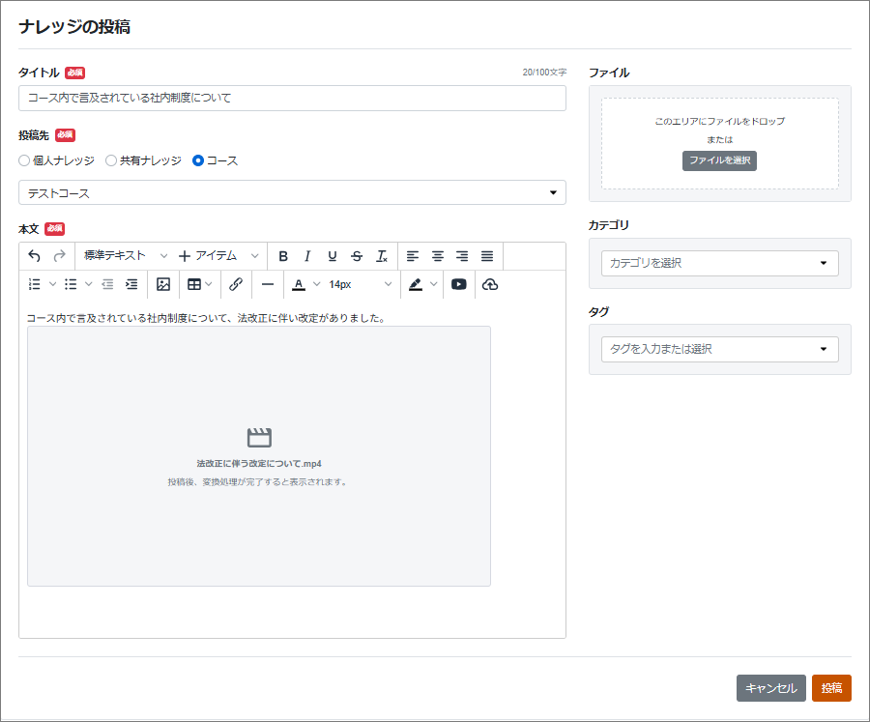Embed a video with the YouTube icon
Image resolution: width=870 pixels, height=722 pixels.
(x=458, y=284)
